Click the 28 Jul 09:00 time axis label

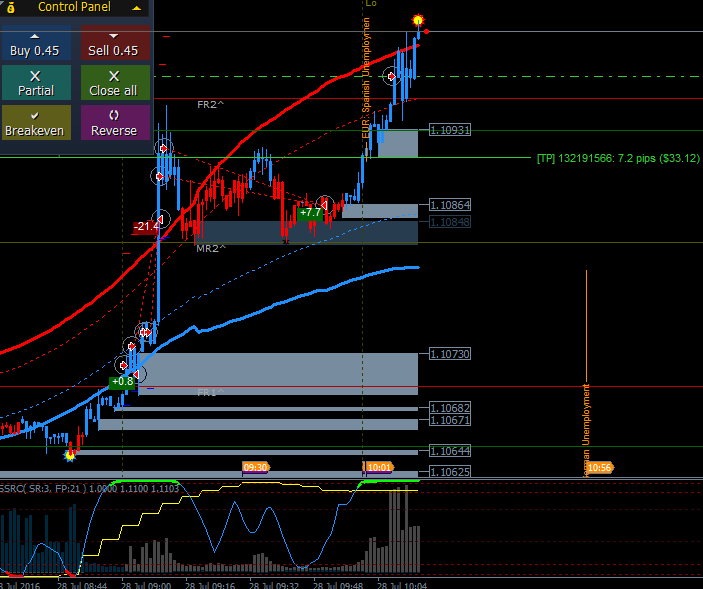tap(146, 585)
